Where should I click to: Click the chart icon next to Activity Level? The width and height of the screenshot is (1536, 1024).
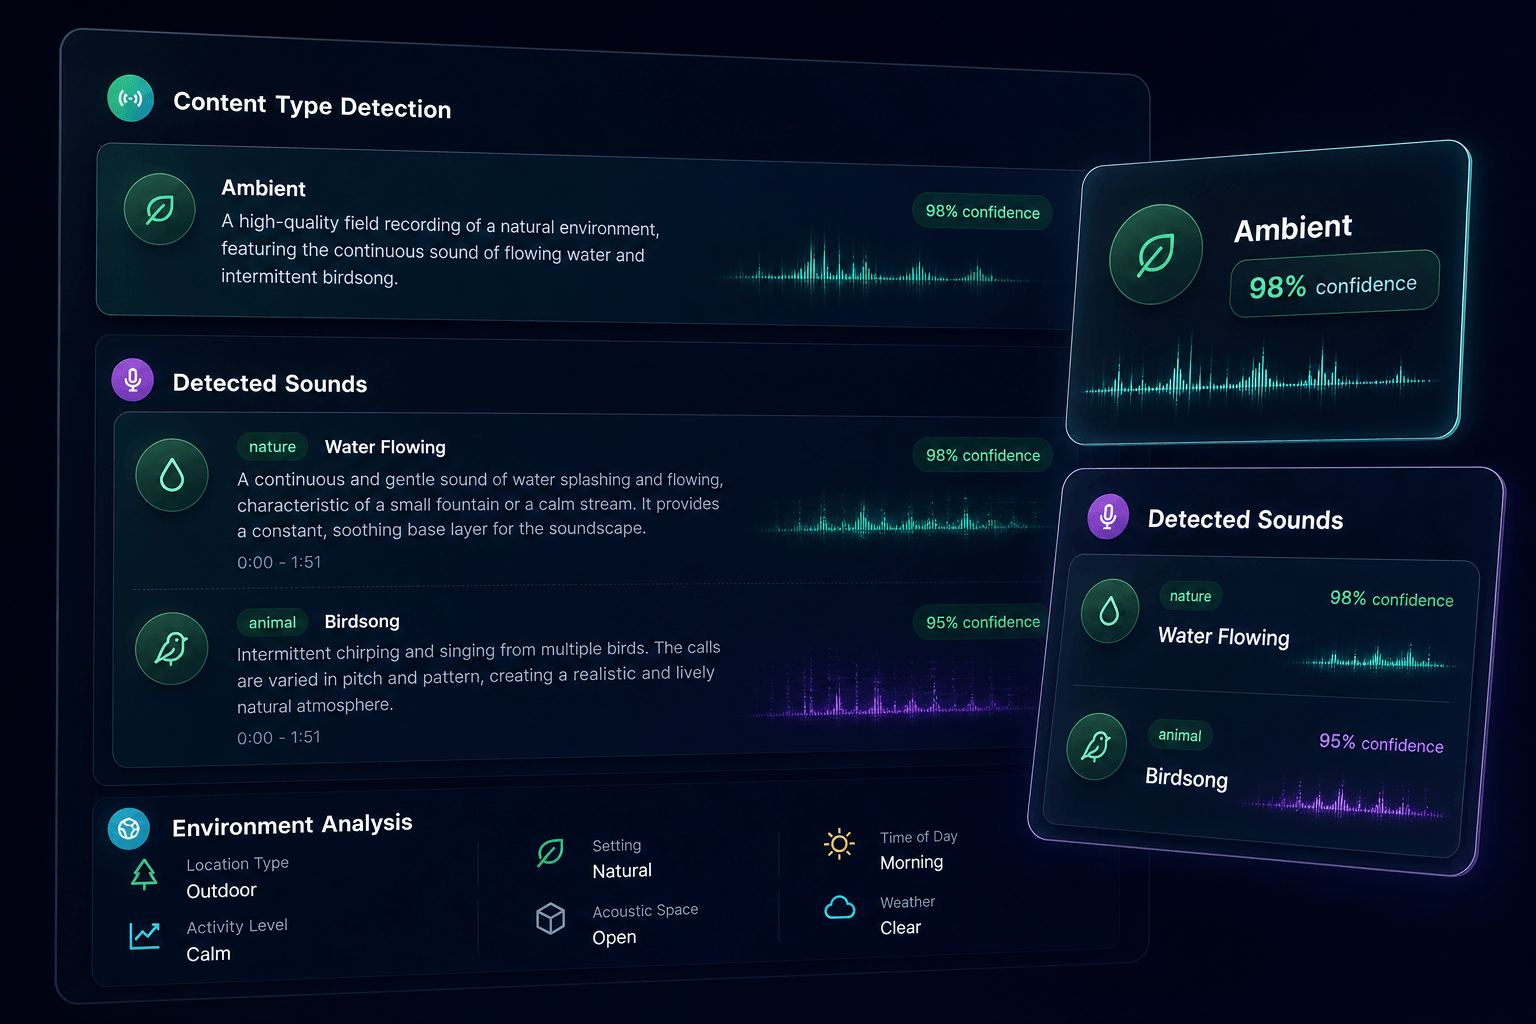point(144,936)
